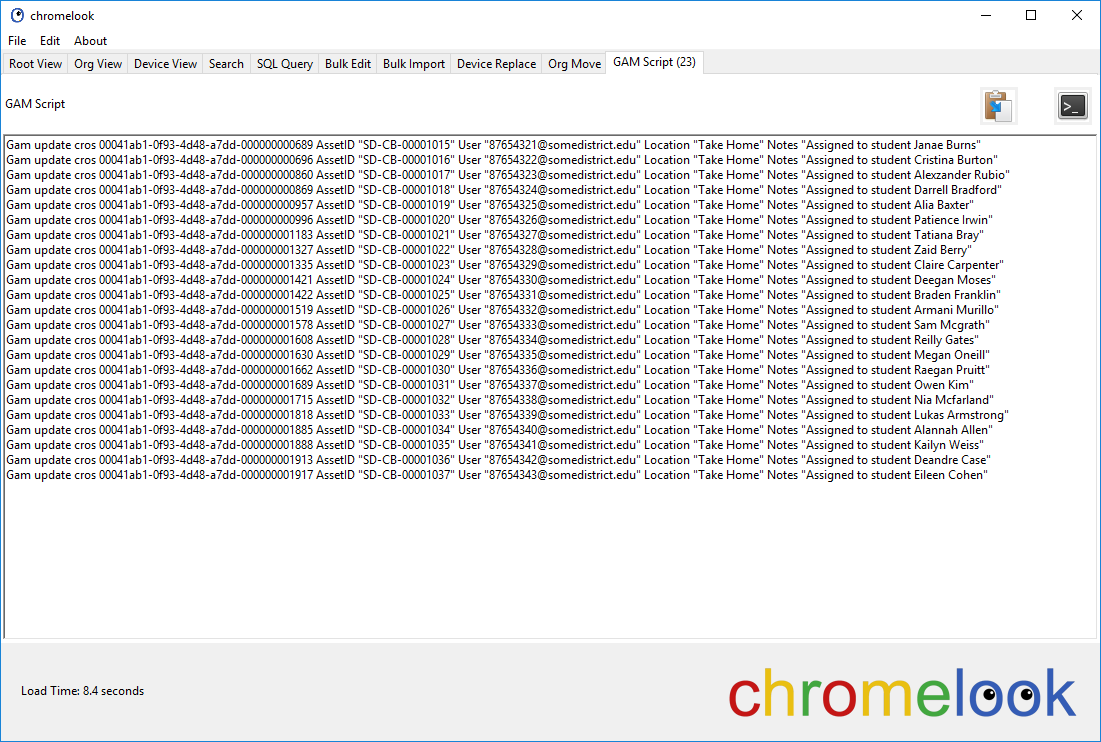The height and width of the screenshot is (742, 1101).
Task: Close the chromelook window
Action: (x=1076, y=15)
